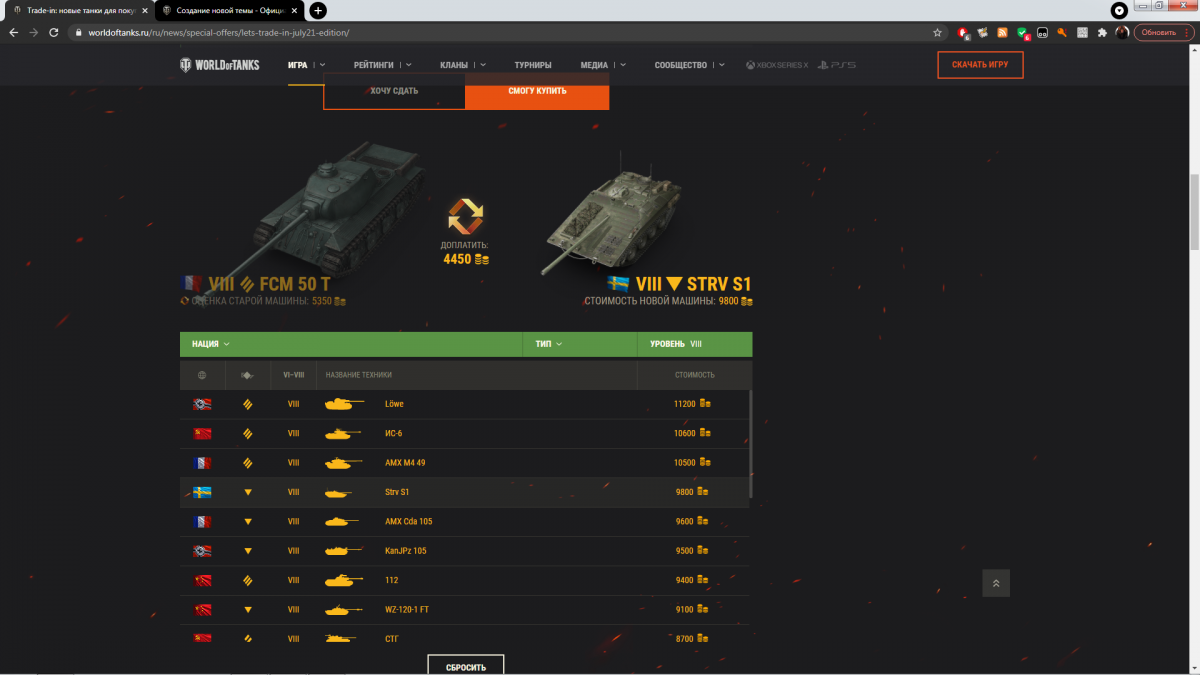Go back in browser history
The height and width of the screenshot is (675, 1200).
click(13, 32)
